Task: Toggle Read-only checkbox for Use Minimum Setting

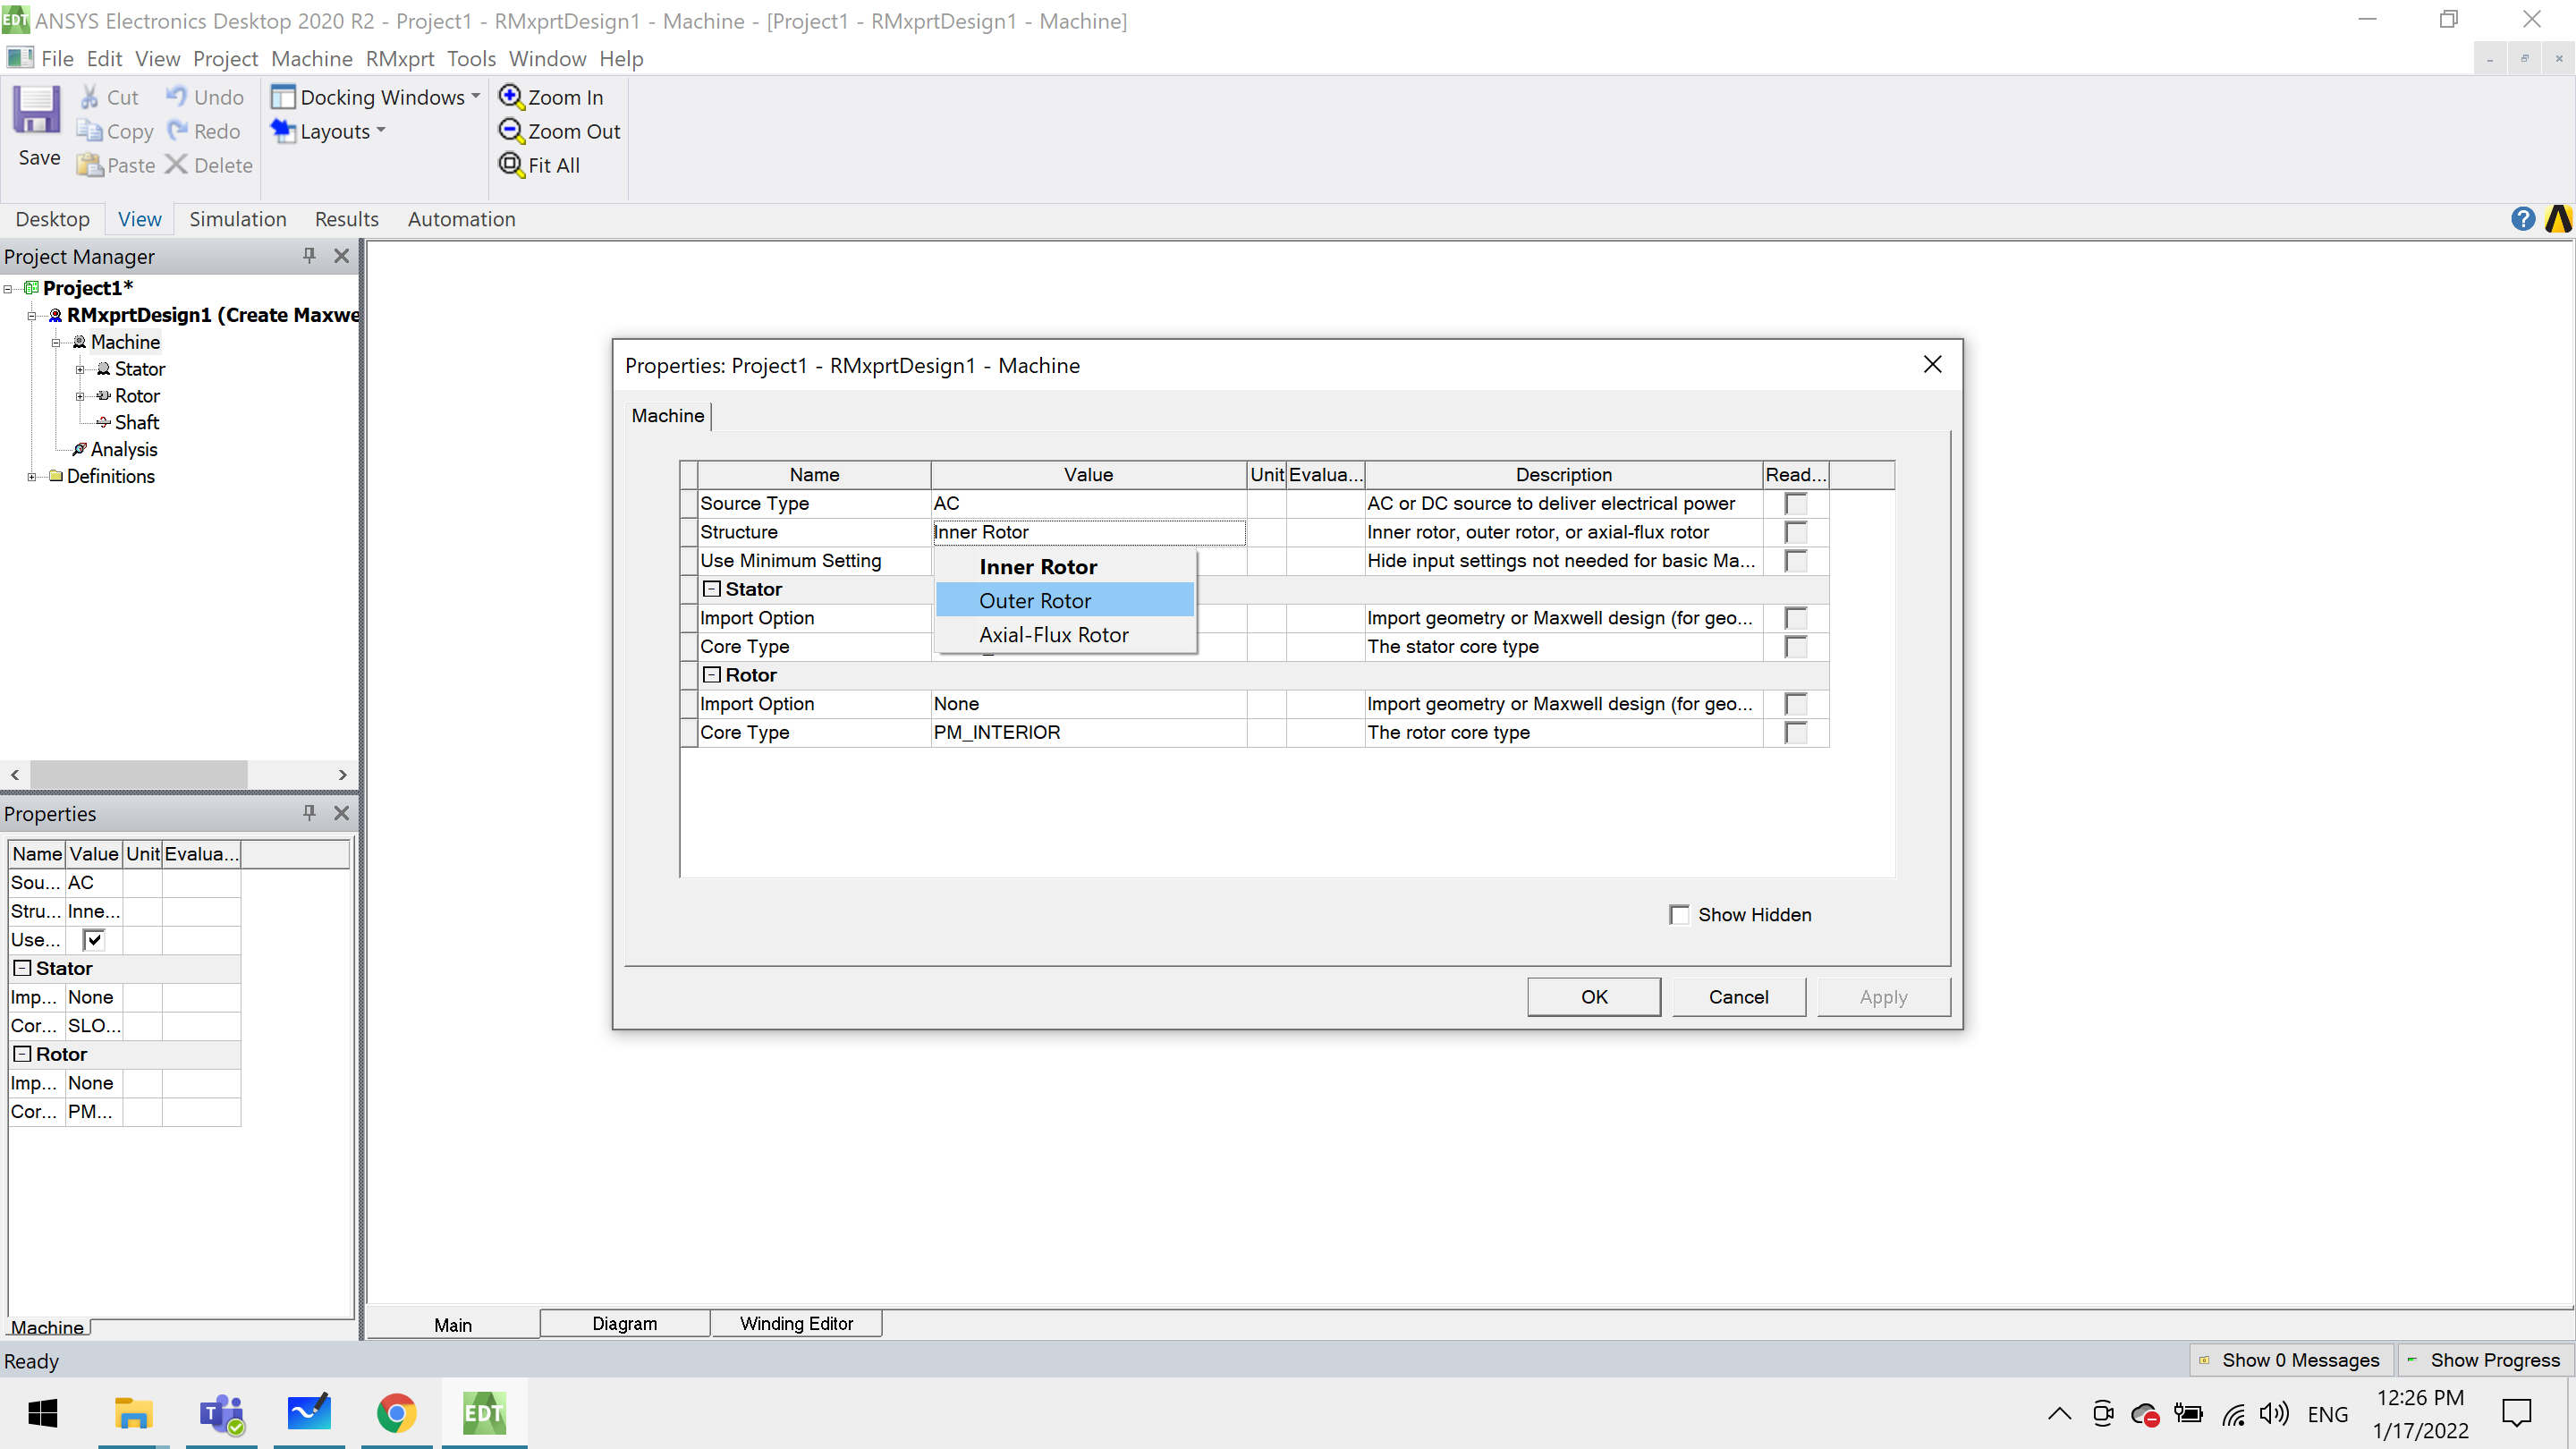Action: [x=1796, y=561]
